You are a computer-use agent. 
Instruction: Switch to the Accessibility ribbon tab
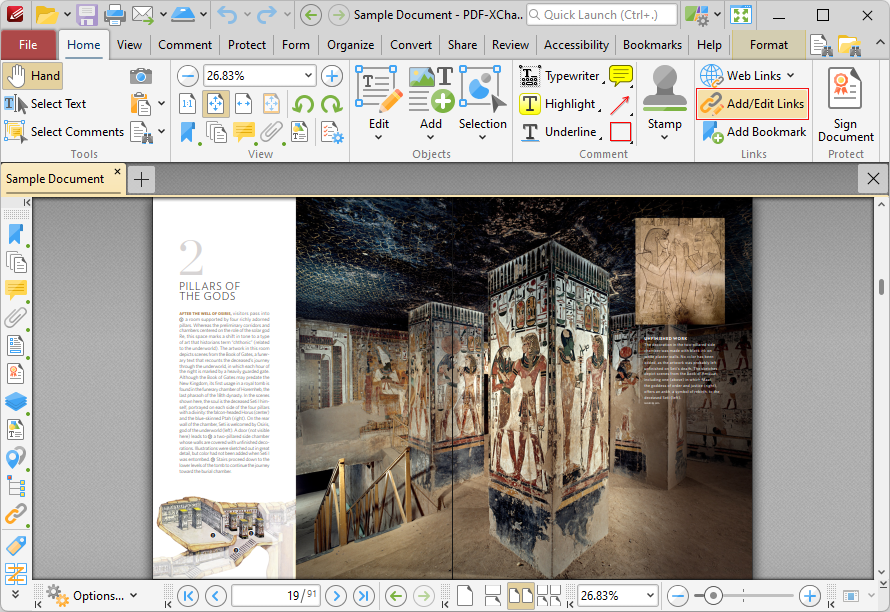(x=576, y=45)
